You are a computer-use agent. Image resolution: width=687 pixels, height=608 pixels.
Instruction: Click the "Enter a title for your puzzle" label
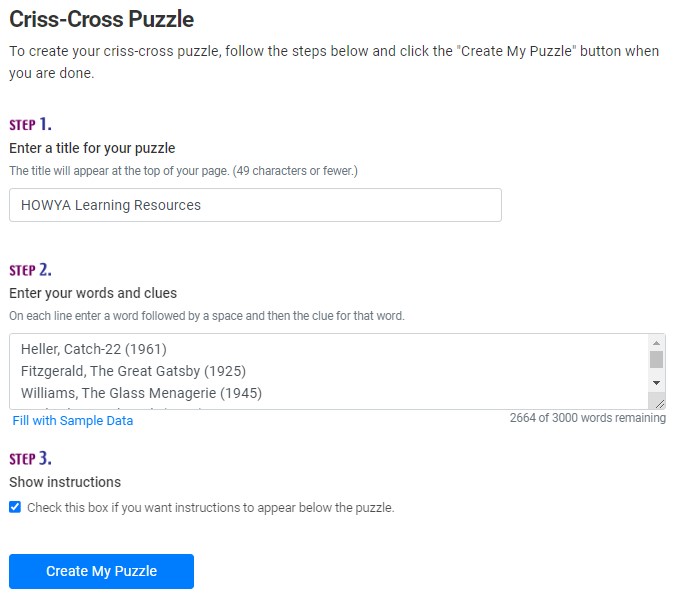point(92,148)
